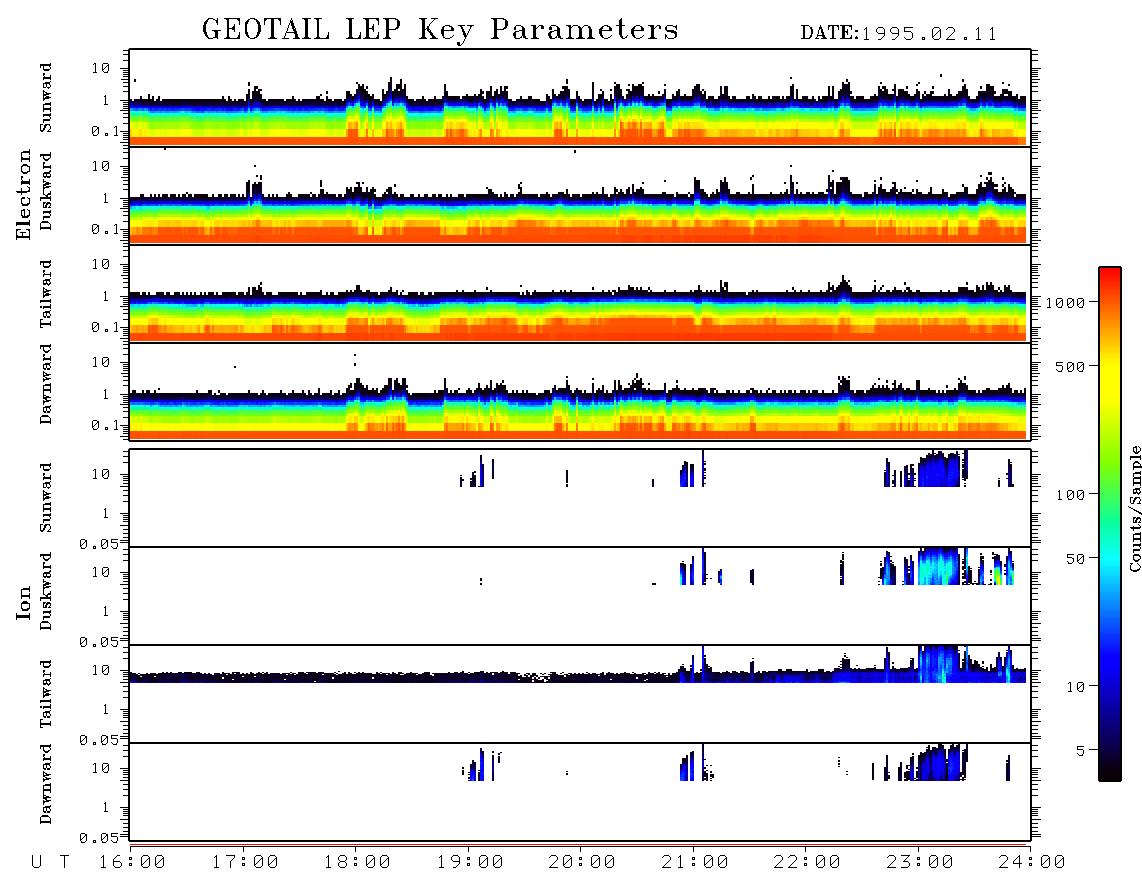This screenshot has height=880, width=1142.
Task: Click the 0.05 tick of Ion Dawnward panel
Action: (x=100, y=838)
